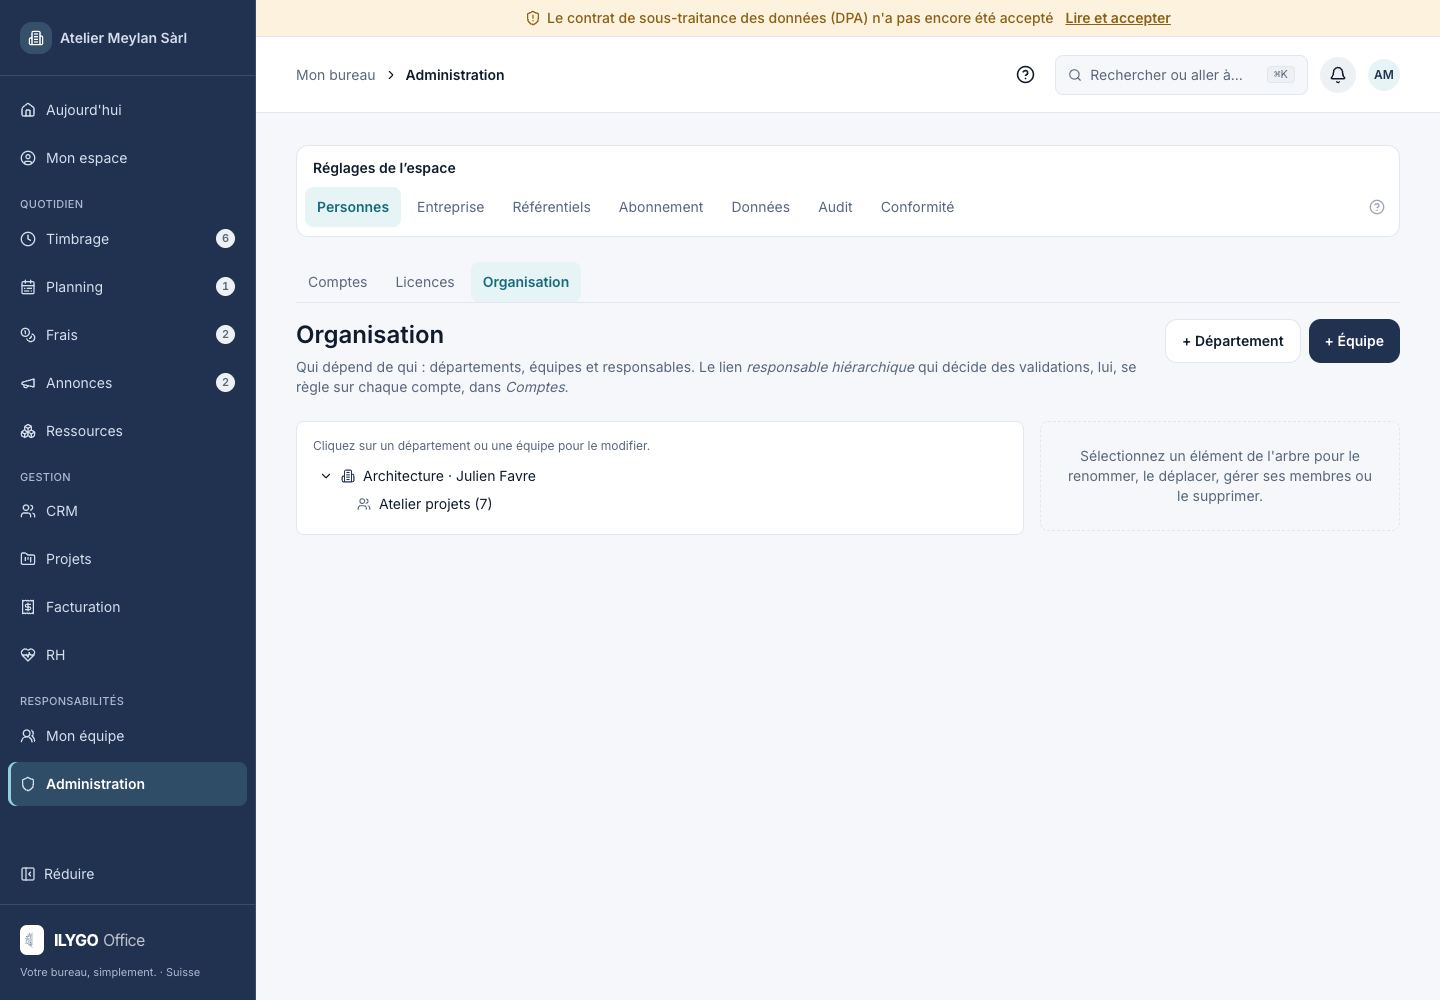Click the Réduire collapse-sidebar icon
1440x1000 pixels.
click(28, 874)
